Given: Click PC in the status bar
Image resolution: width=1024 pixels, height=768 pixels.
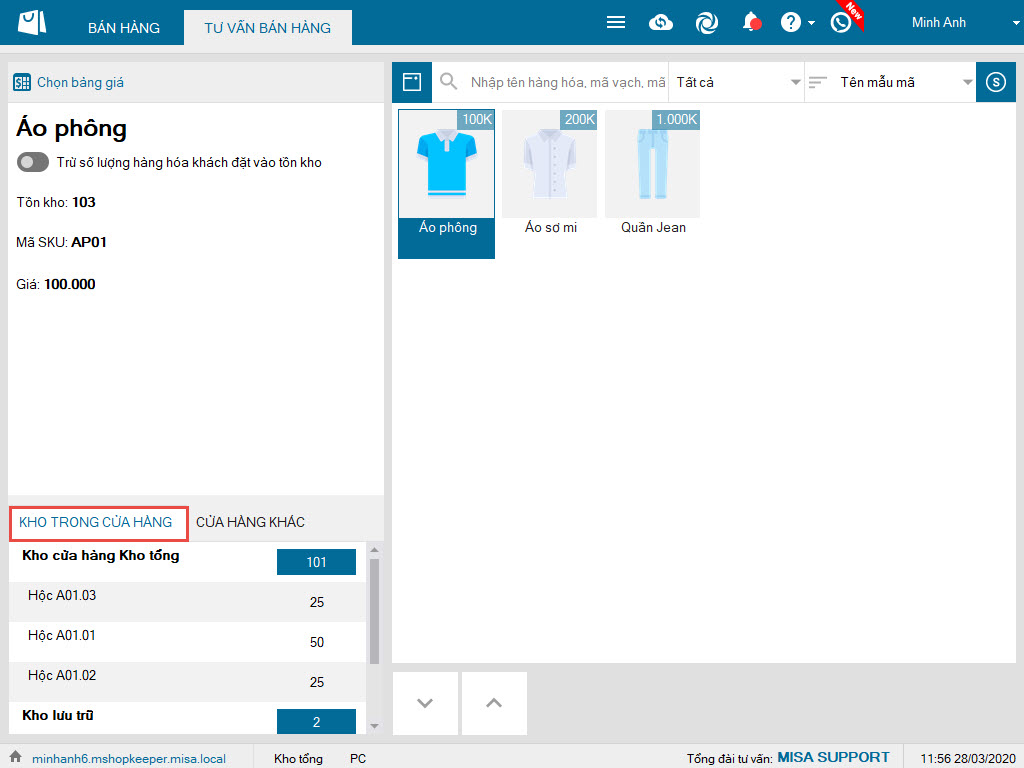Looking at the screenshot, I should [358, 759].
